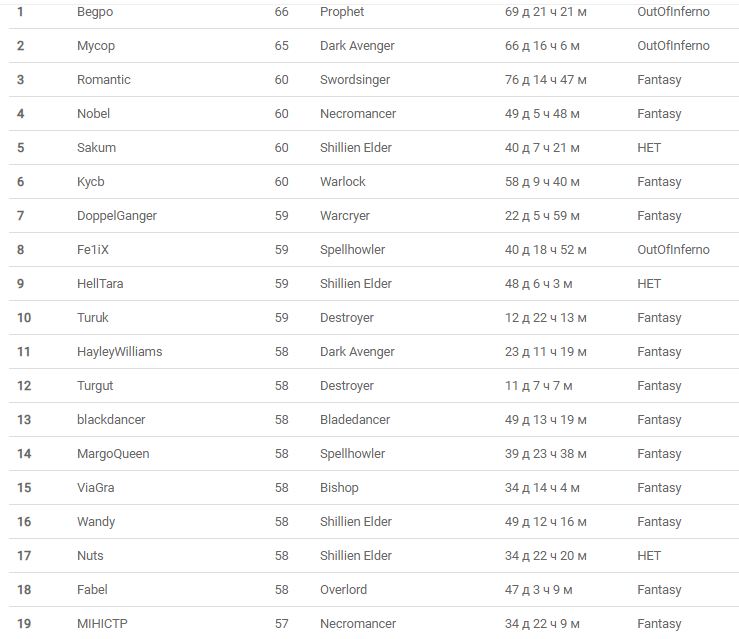
Task: Select the Wandy player name
Action: [96, 522]
